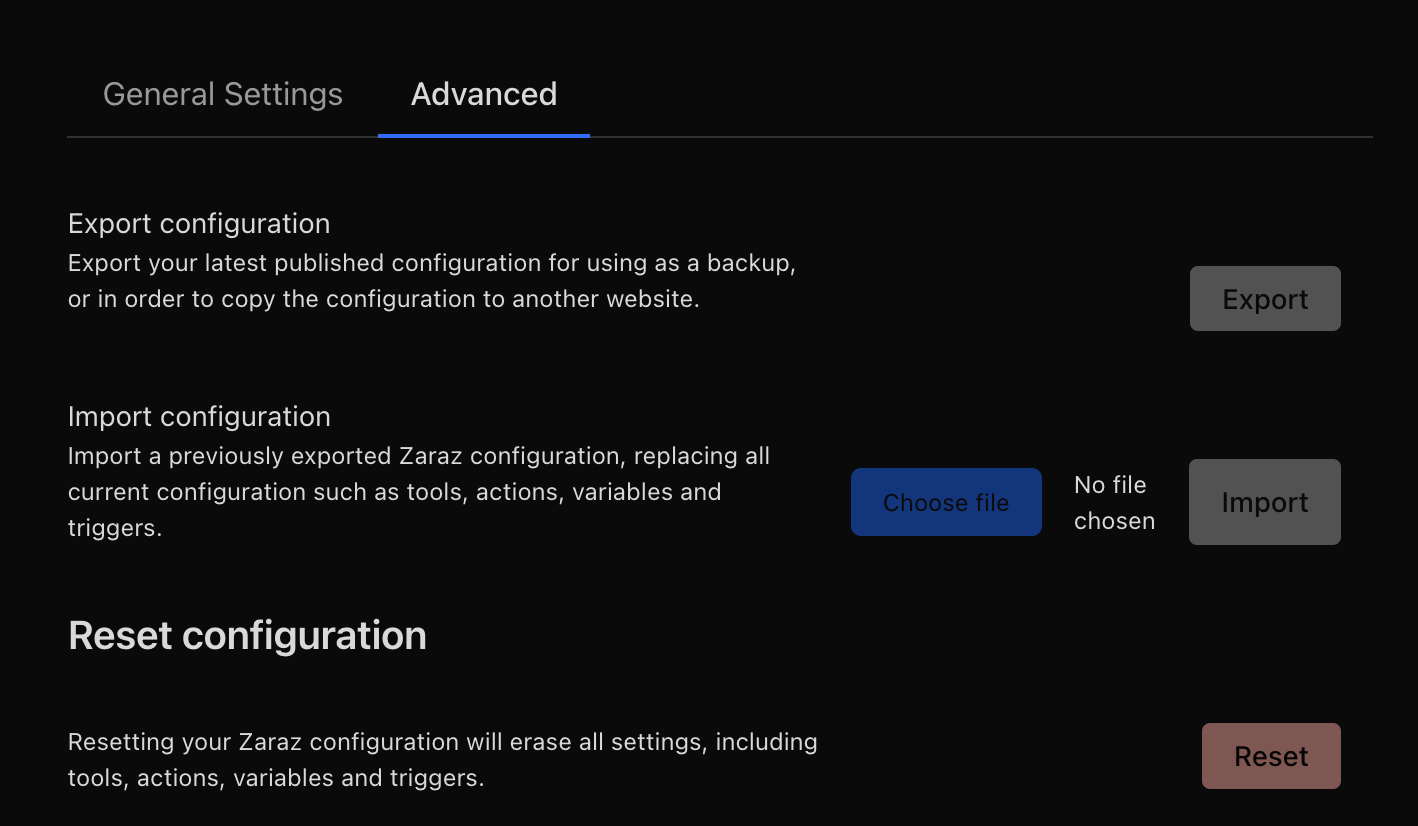Click the blue underline under Advanced
Screen dimensions: 1418x826
tap(484, 135)
